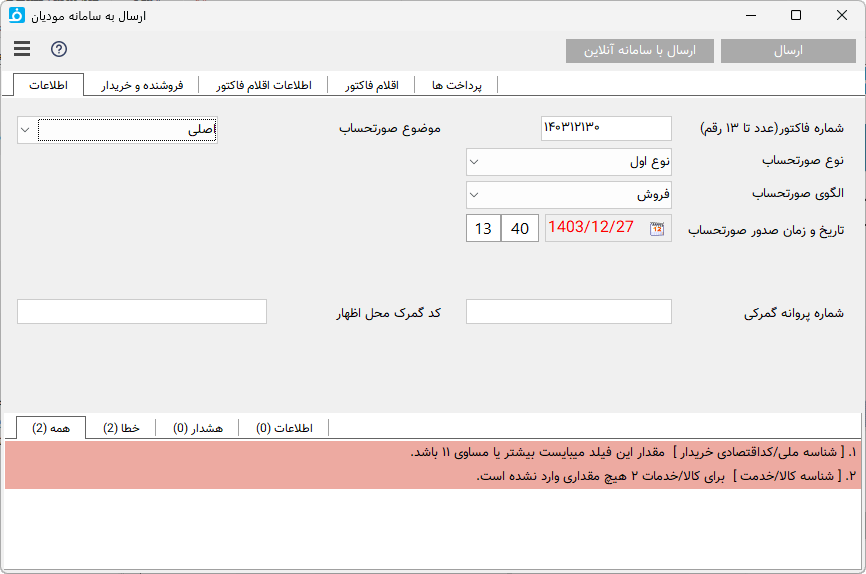This screenshot has height=574, width=866.
Task: Expand the موضوع صورتحساب dropdown arrow
Action: (25, 130)
